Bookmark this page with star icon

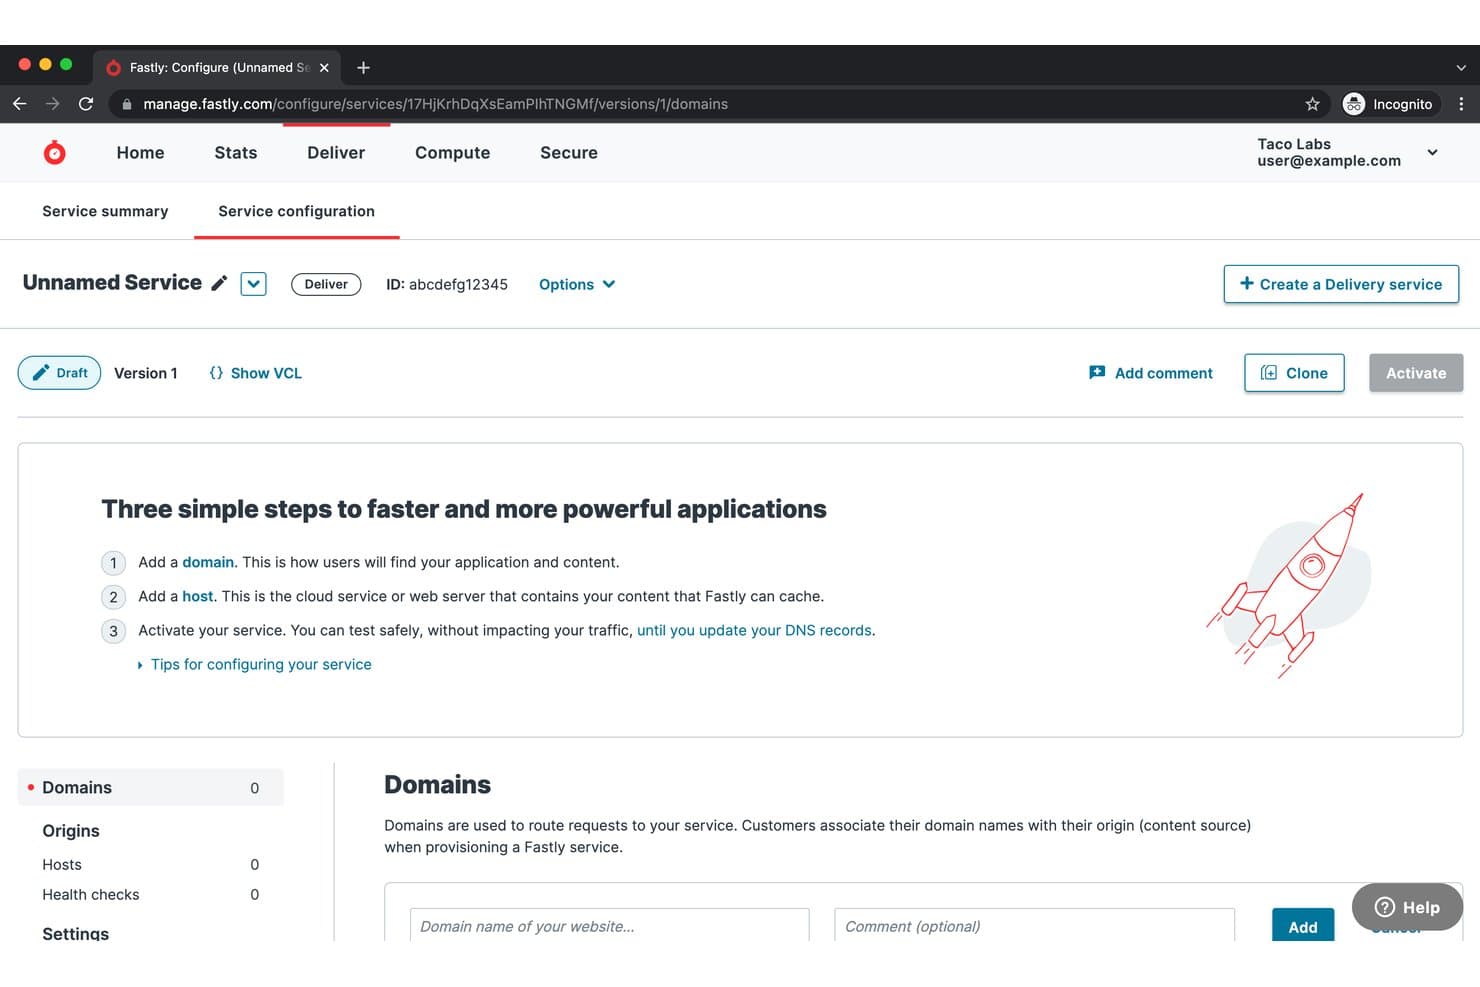coord(1312,104)
